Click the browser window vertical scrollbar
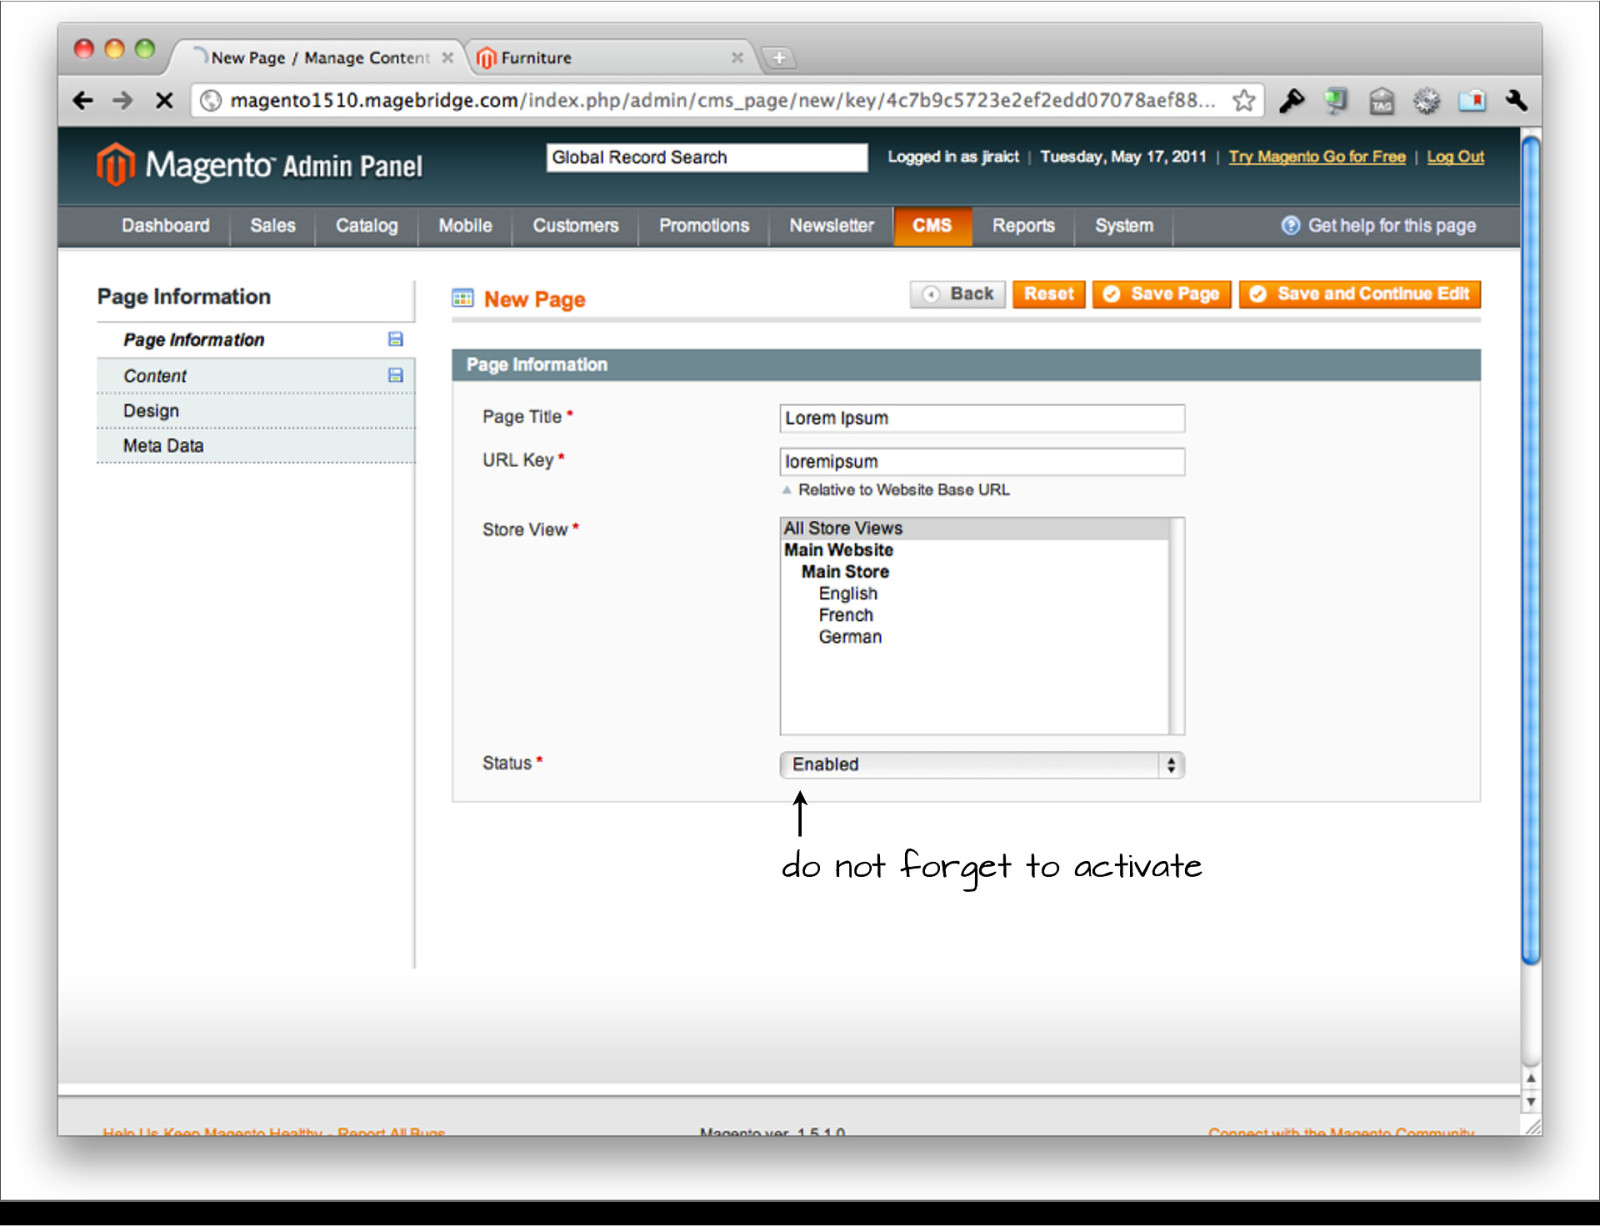This screenshot has height=1232, width=1600. point(1531,550)
